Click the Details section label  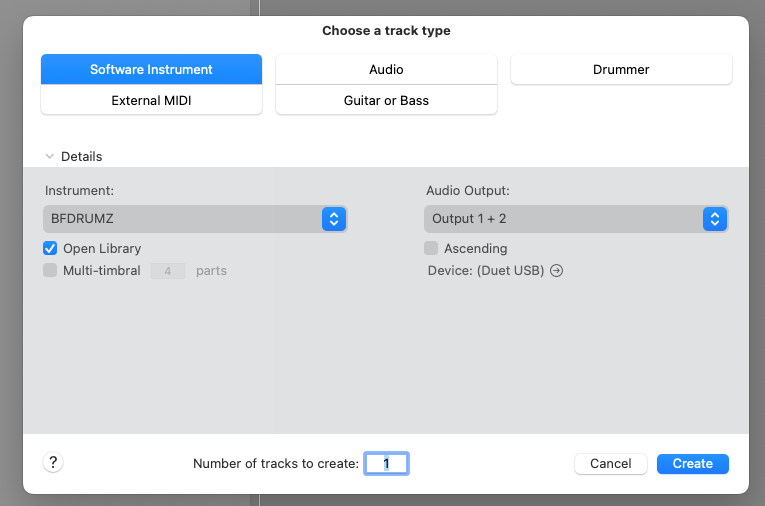(x=81, y=156)
